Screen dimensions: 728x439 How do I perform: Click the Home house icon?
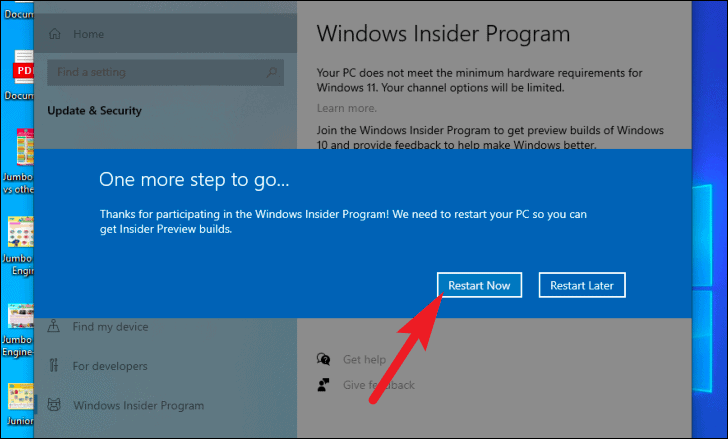[55, 34]
